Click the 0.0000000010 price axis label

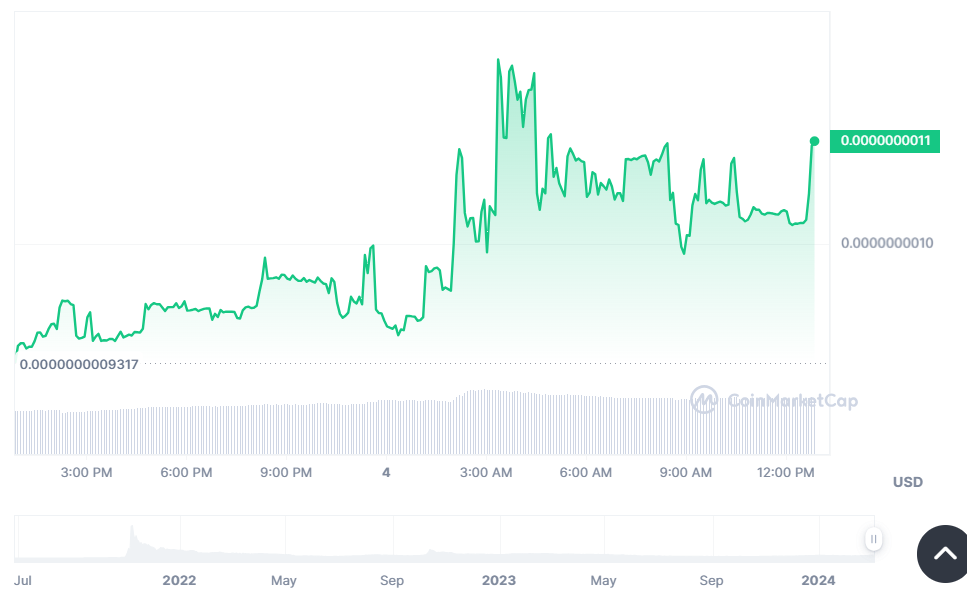[x=886, y=243]
